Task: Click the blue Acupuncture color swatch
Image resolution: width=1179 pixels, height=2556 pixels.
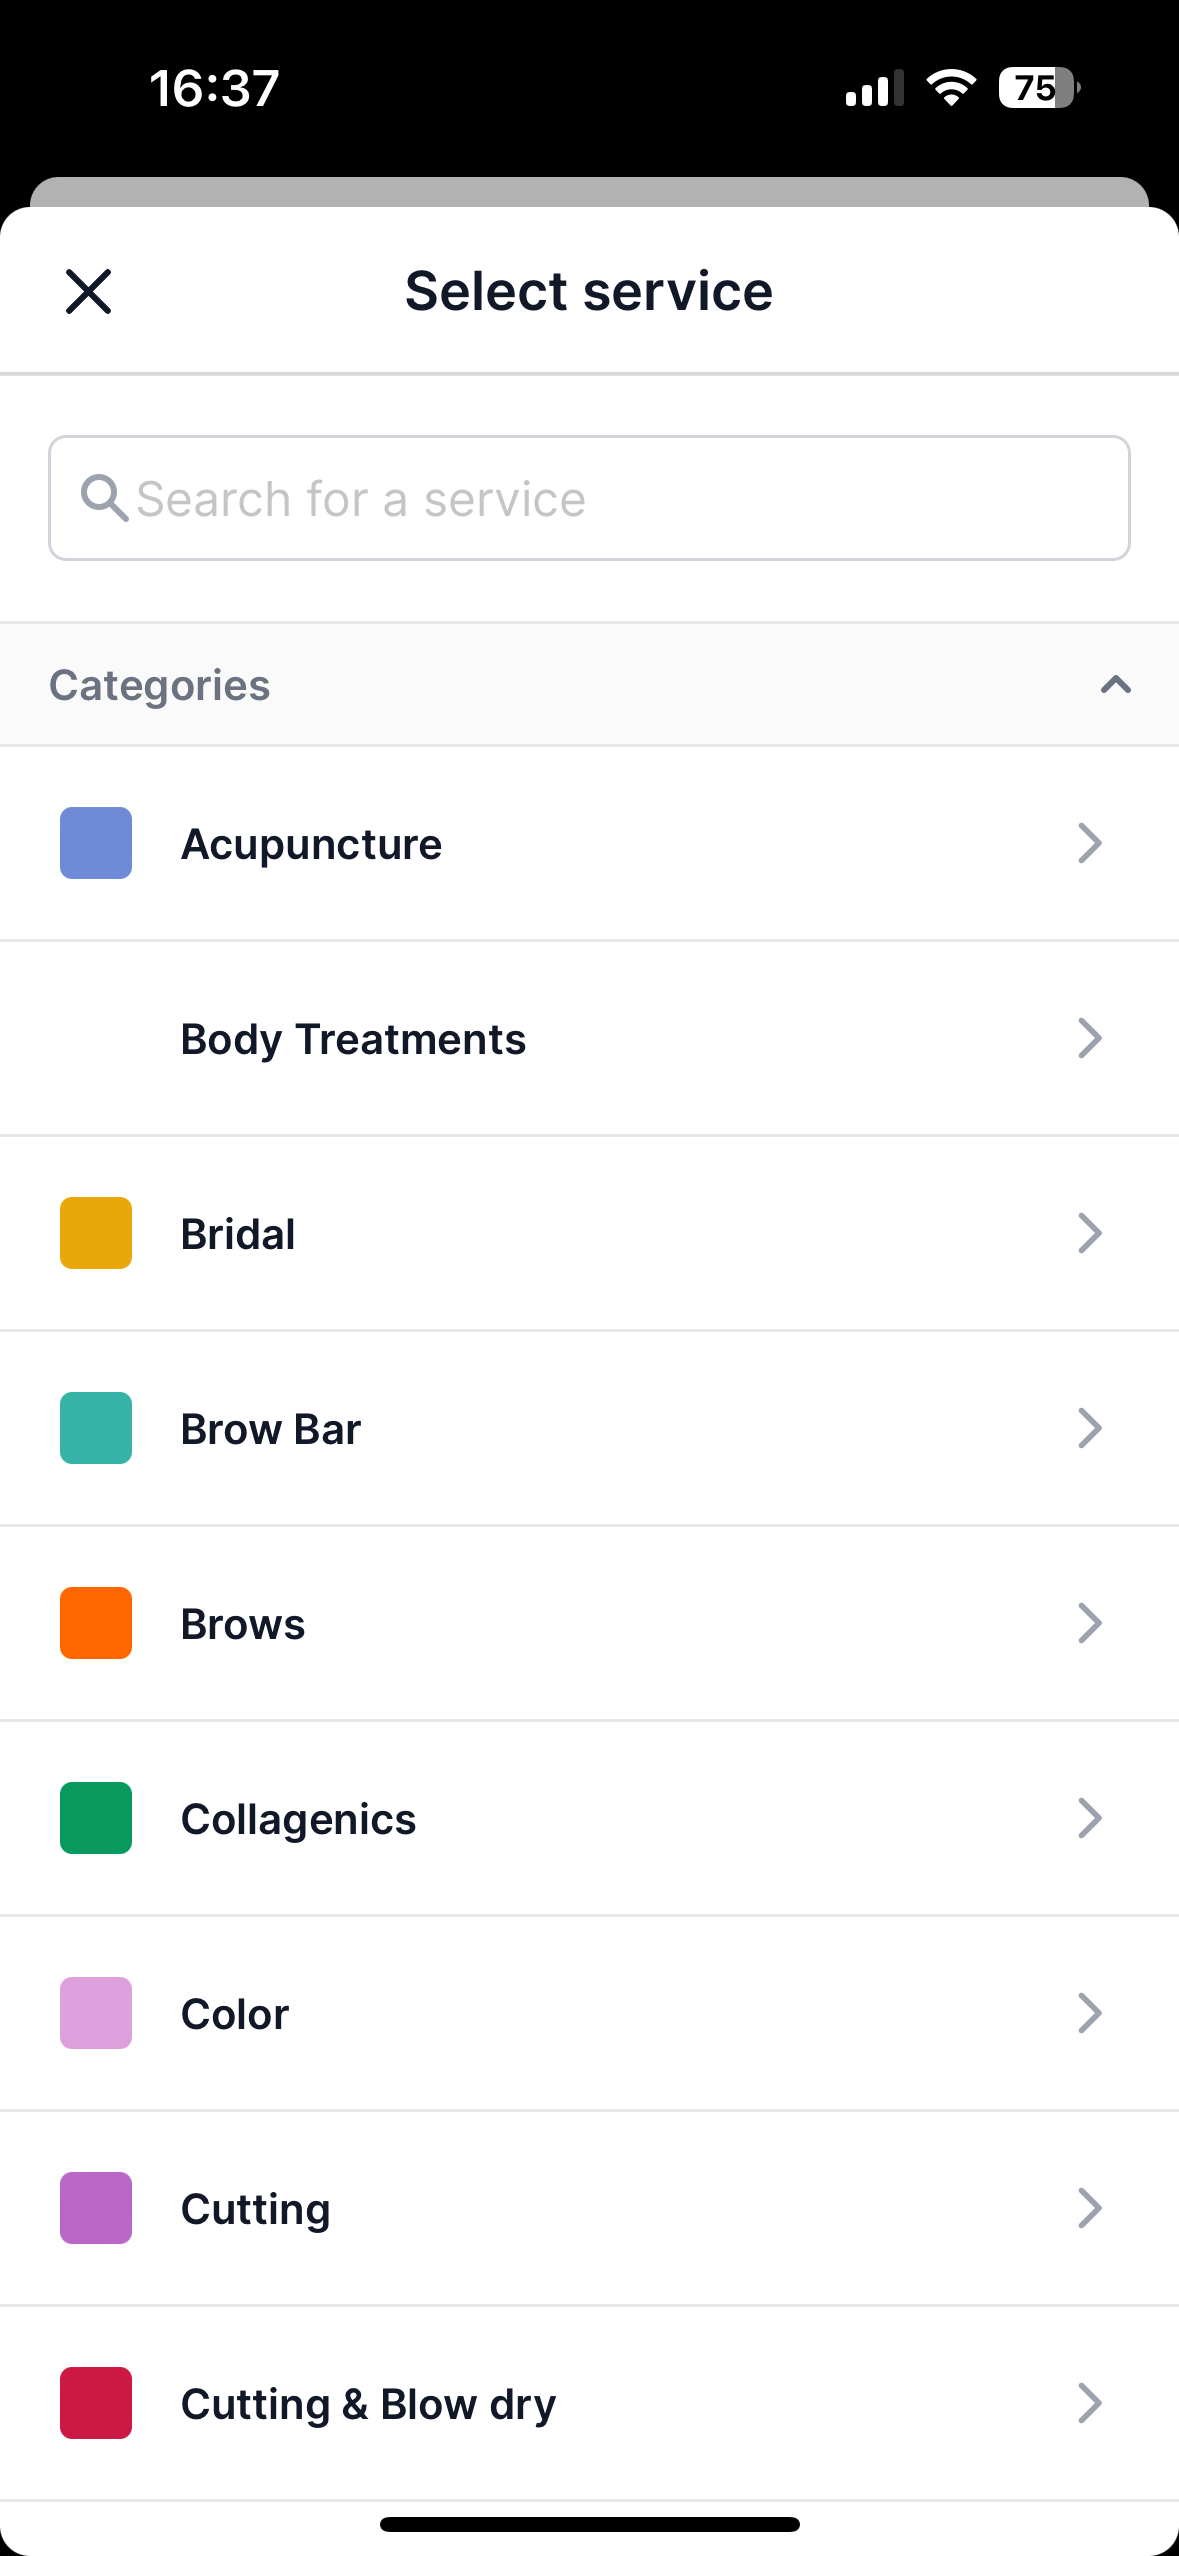Action: pos(96,843)
